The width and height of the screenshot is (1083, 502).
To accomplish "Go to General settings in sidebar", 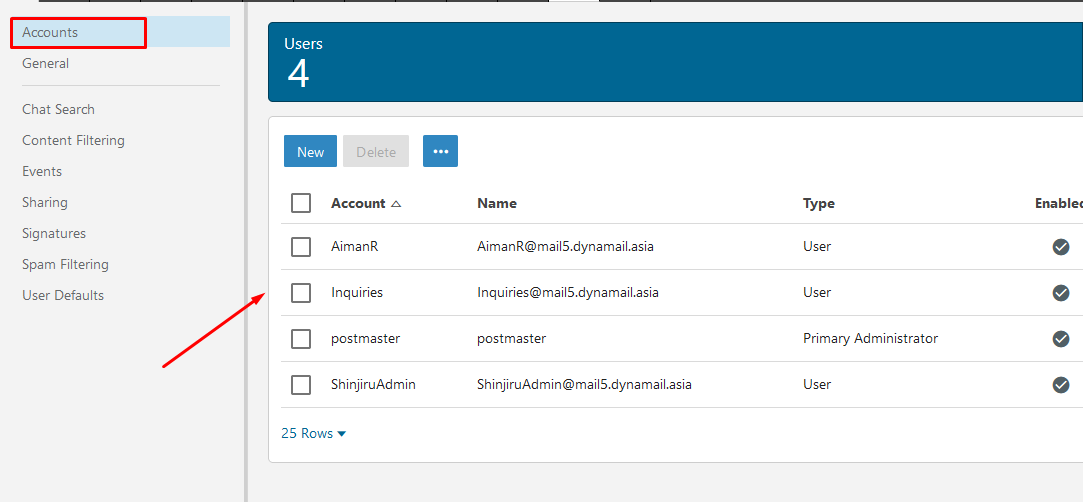I will tap(46, 64).
